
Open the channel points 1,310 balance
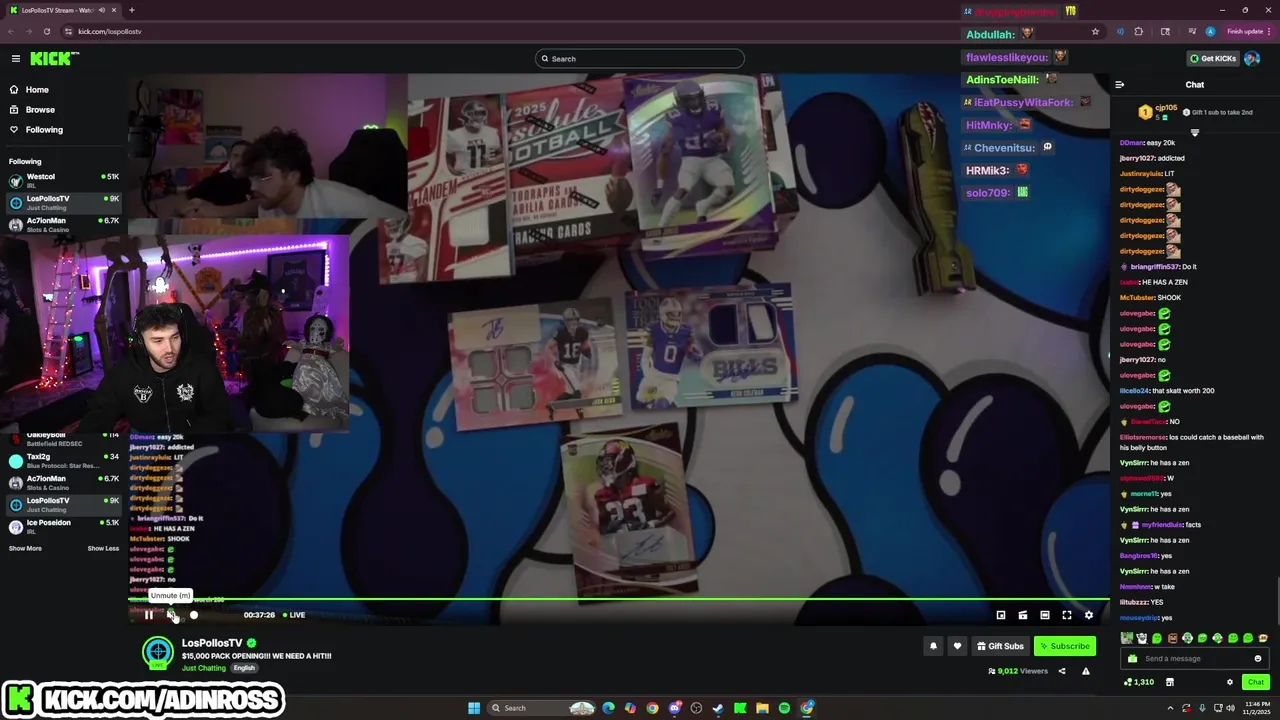click(x=1139, y=682)
